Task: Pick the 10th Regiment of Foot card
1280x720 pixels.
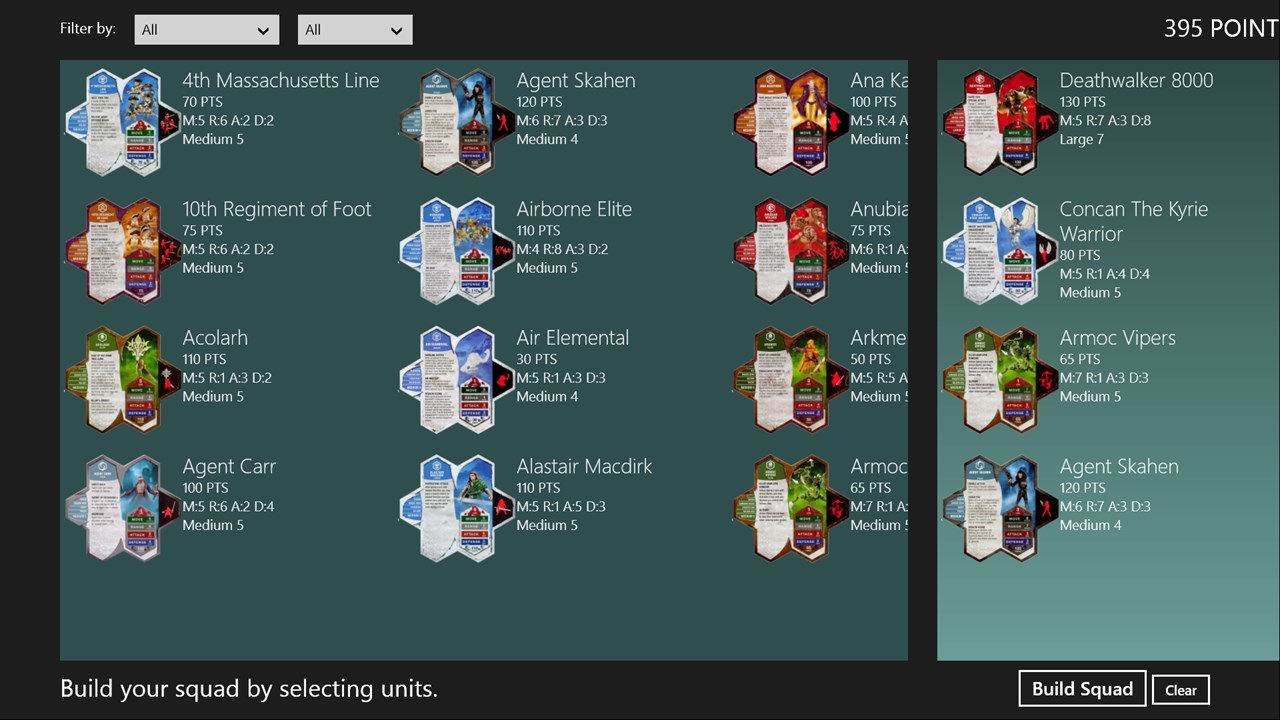Action: click(123, 251)
